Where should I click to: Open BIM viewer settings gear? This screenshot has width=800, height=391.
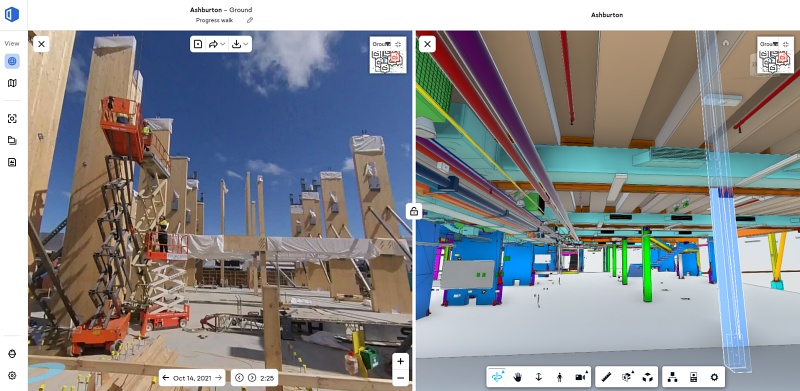(714, 377)
